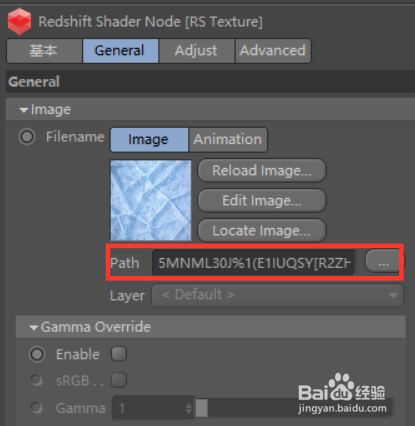The height and width of the screenshot is (426, 415).
Task: Click the Edit Image button
Action: coord(262,200)
